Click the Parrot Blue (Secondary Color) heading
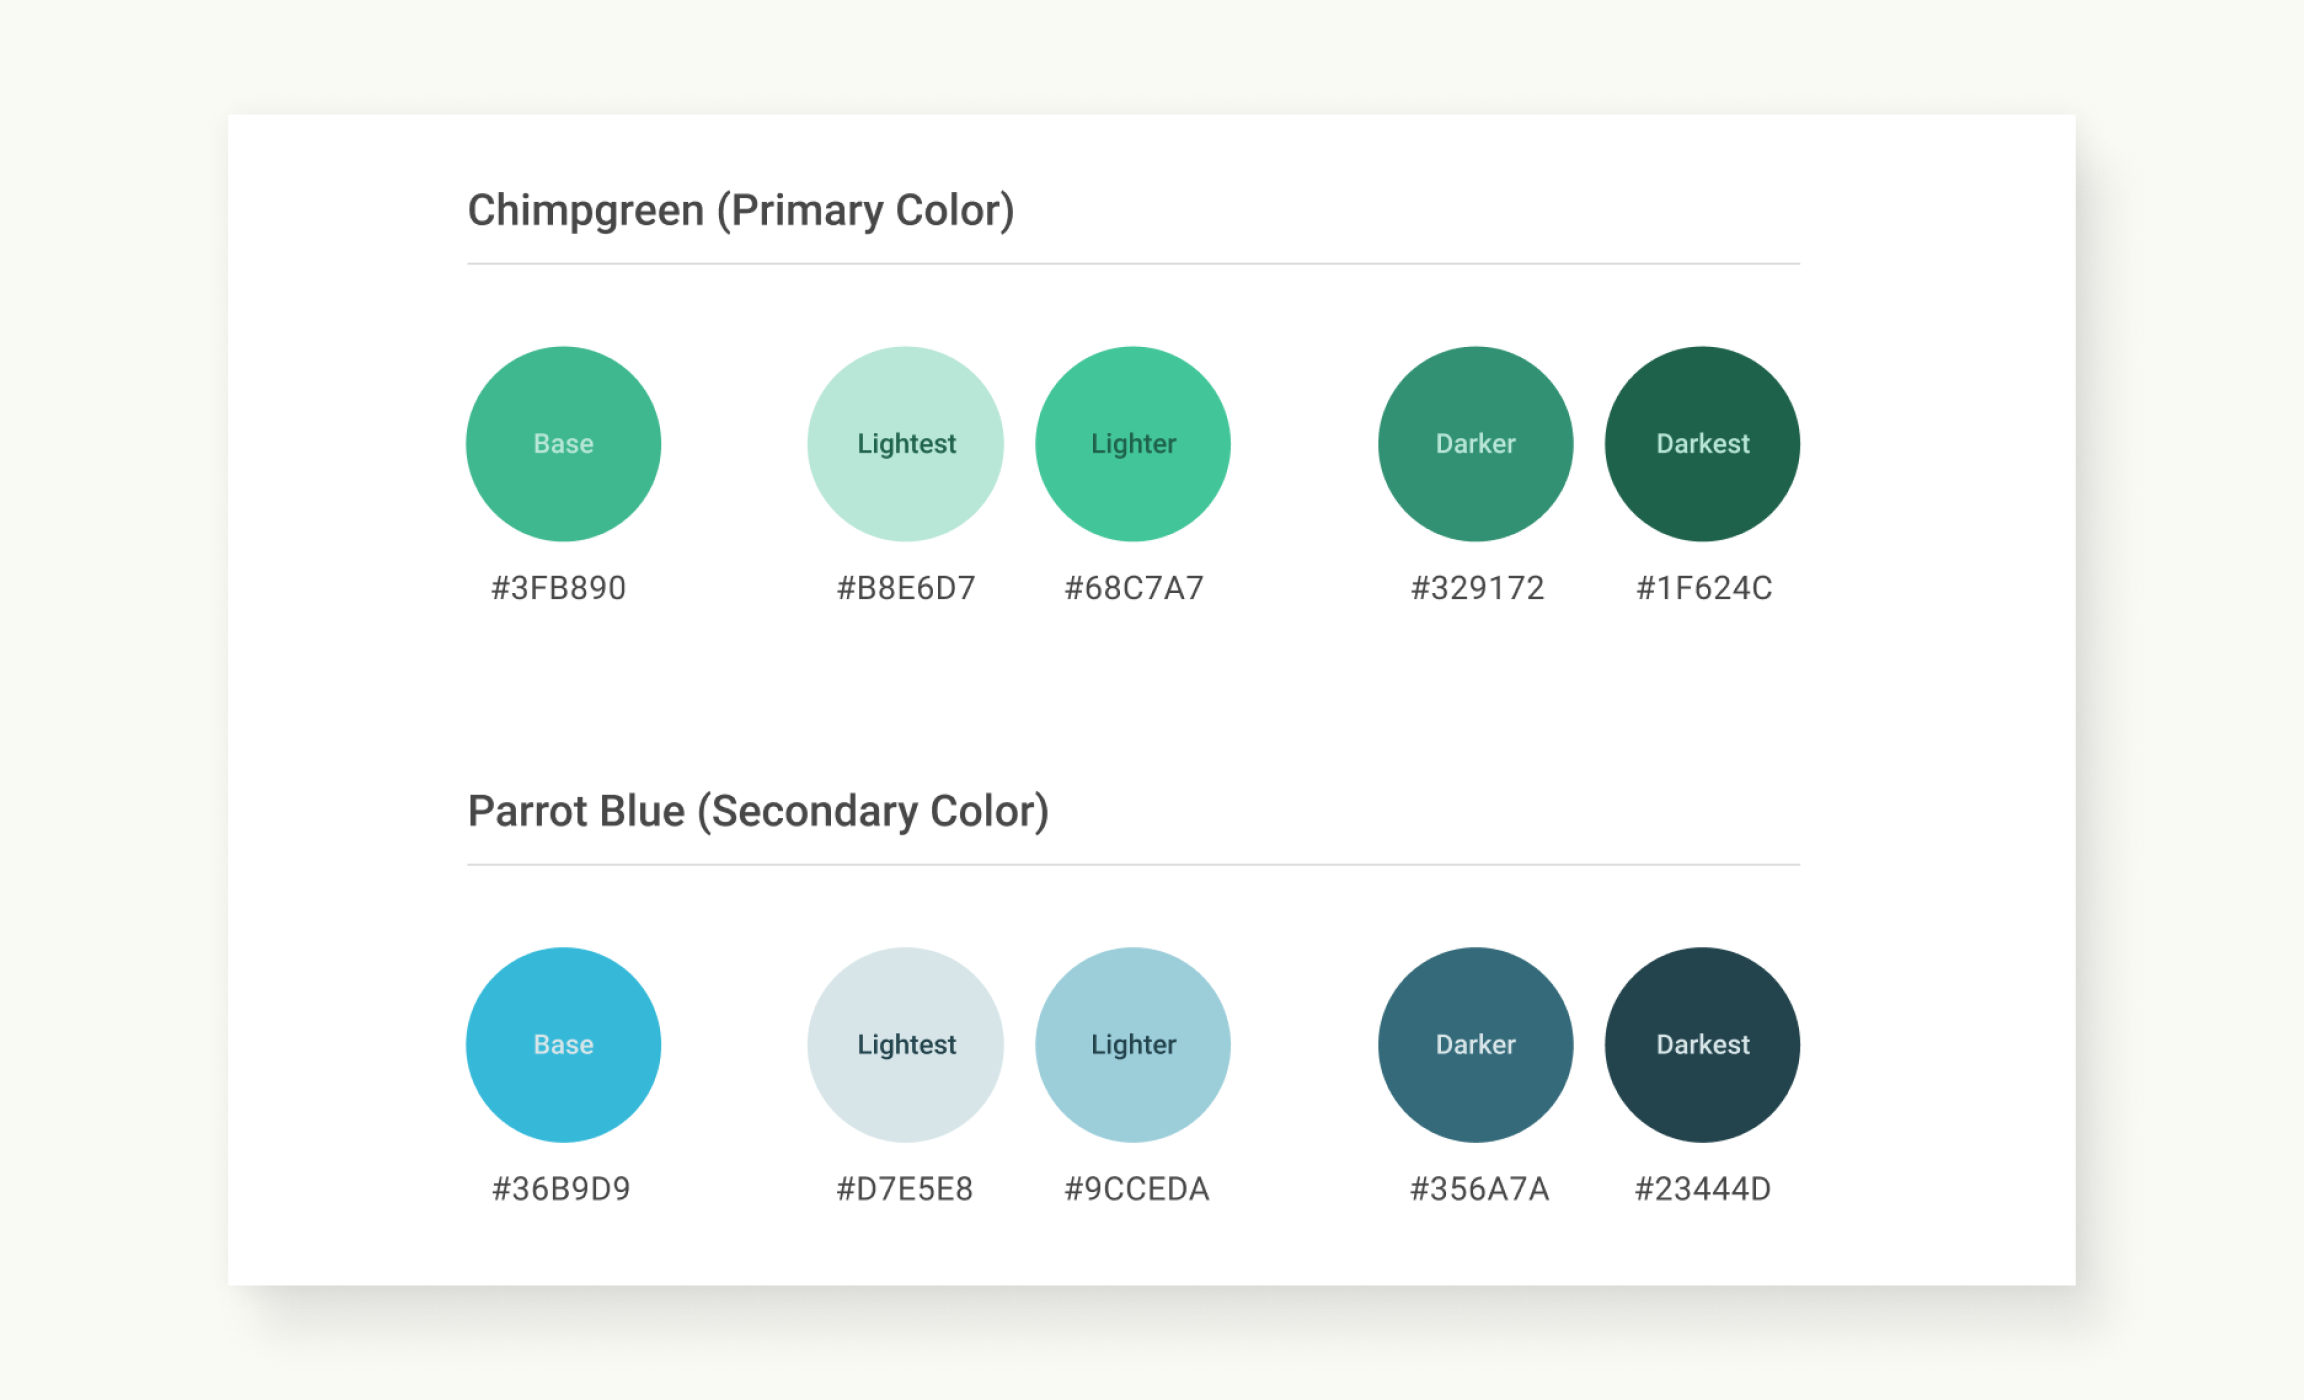This screenshot has height=1400, width=2304. click(758, 812)
